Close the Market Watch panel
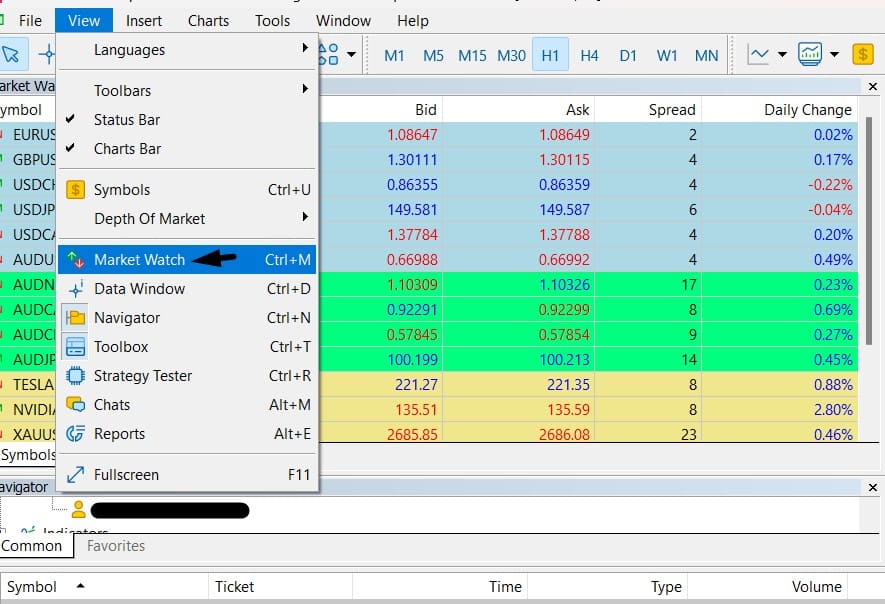This screenshot has height=604, width=885. click(x=873, y=86)
